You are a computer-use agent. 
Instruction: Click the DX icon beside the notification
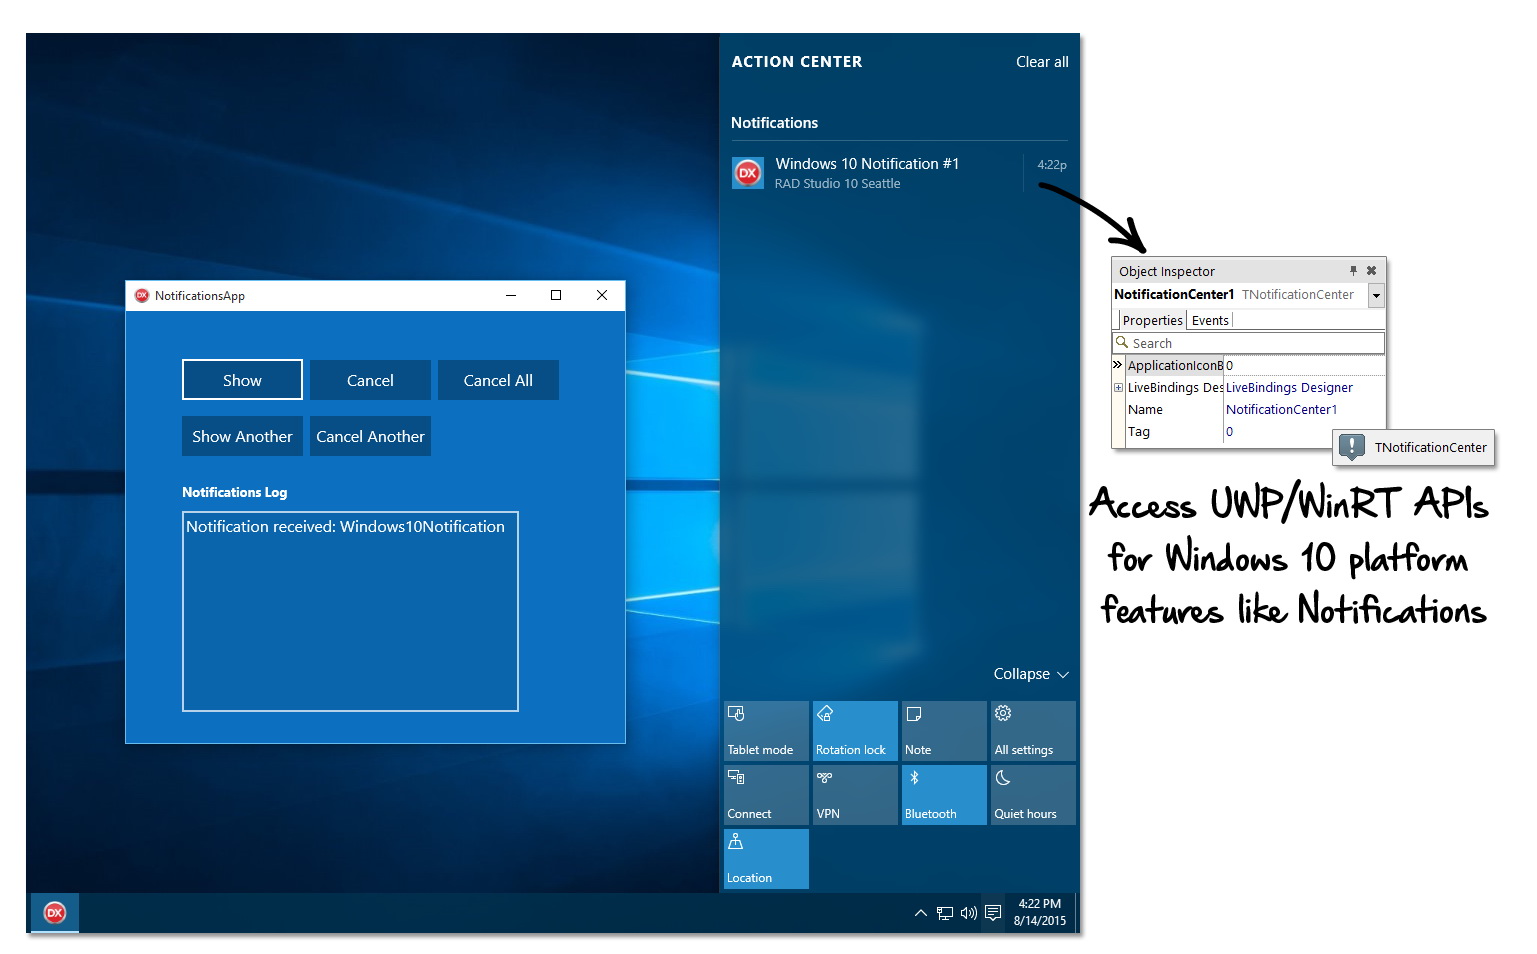point(748,173)
